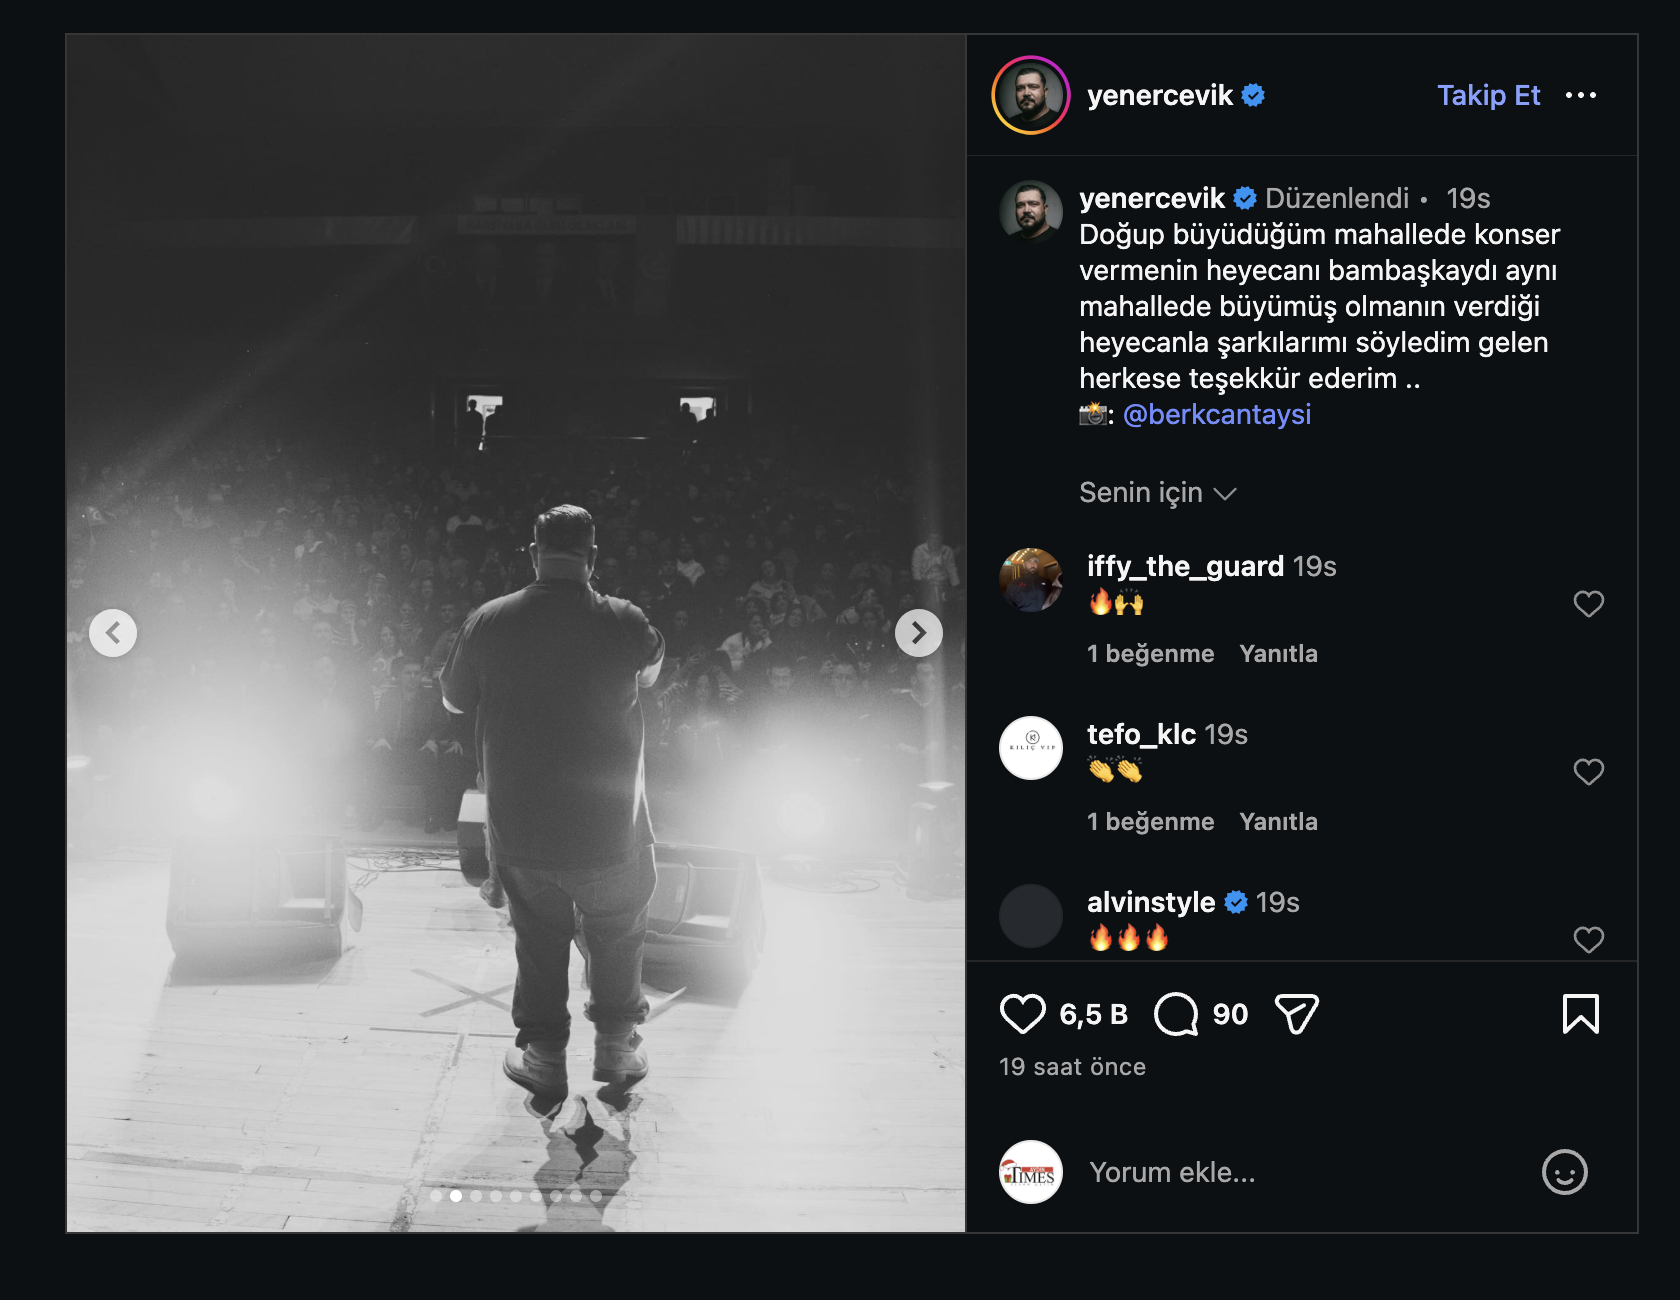Like the post with heart icon
The width and height of the screenshot is (1680, 1300).
[1022, 1014]
